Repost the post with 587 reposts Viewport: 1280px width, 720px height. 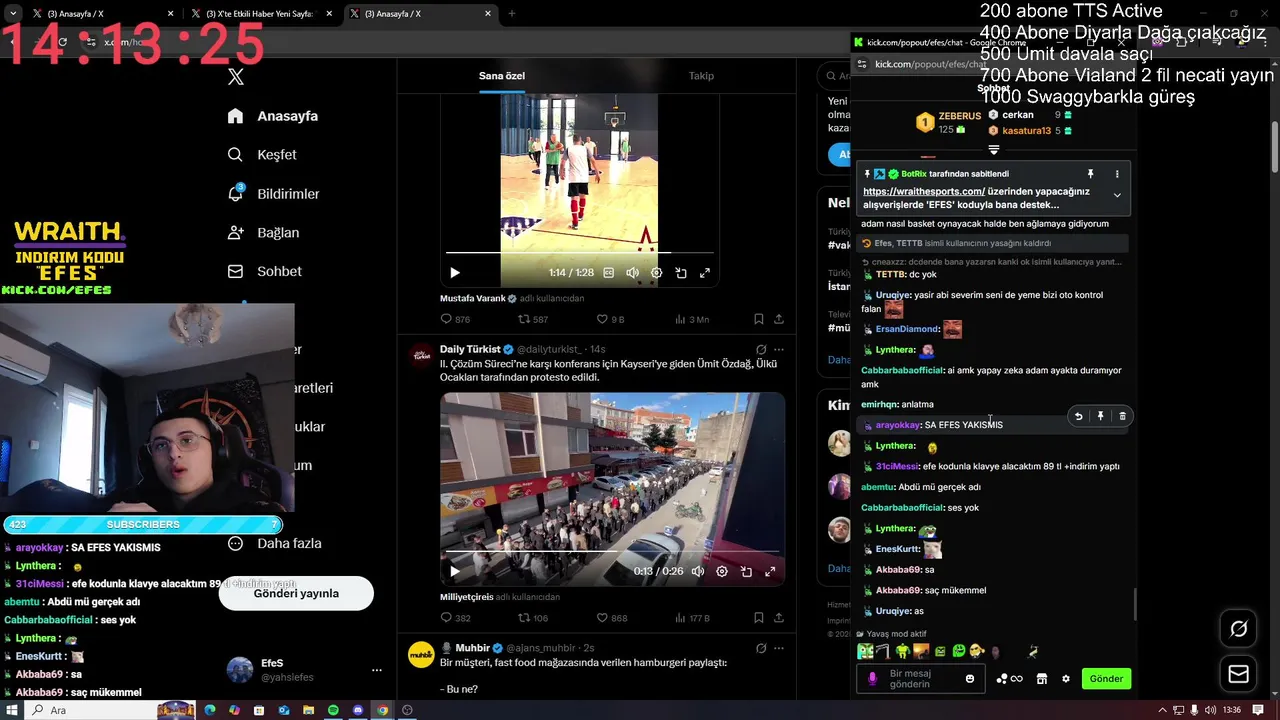click(533, 319)
